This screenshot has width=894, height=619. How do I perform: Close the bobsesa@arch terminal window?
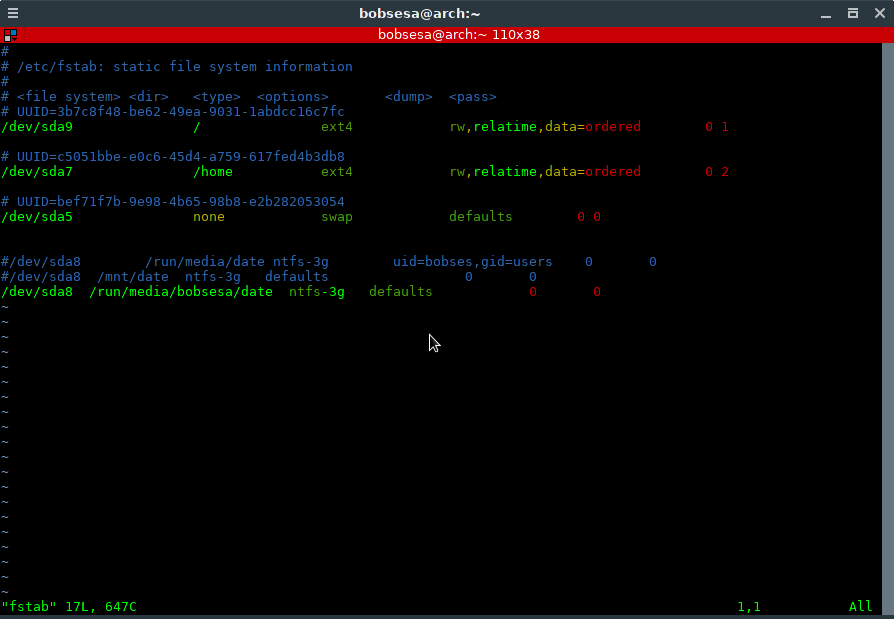click(880, 13)
